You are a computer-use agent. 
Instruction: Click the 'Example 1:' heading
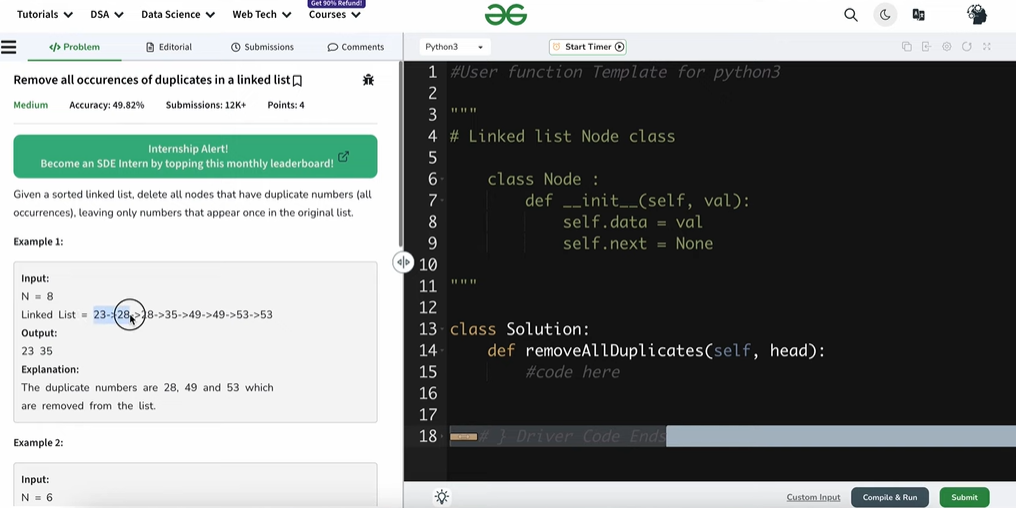[38, 242]
